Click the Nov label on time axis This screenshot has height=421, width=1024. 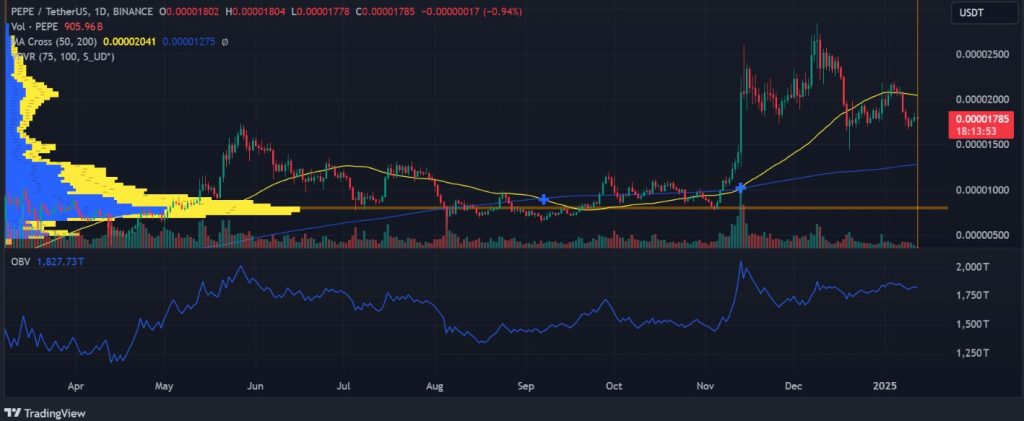pyautogui.click(x=704, y=386)
